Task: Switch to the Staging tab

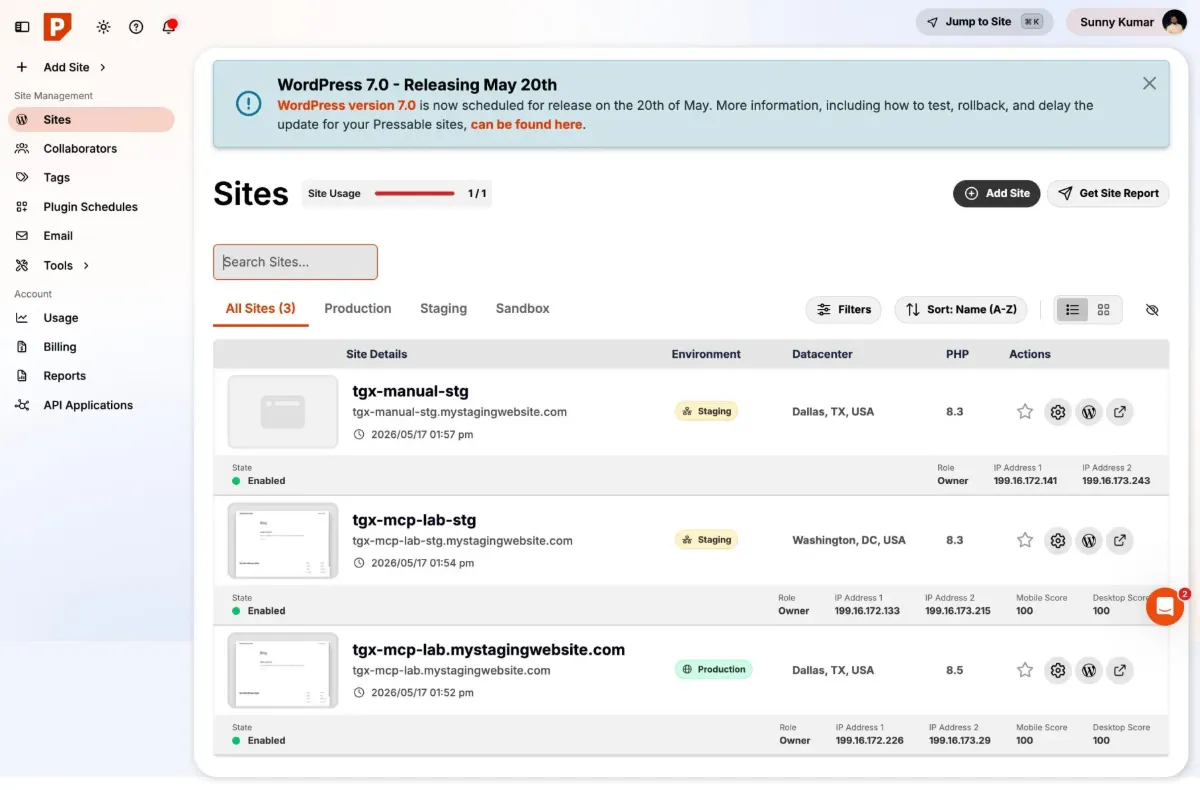Action: point(443,308)
